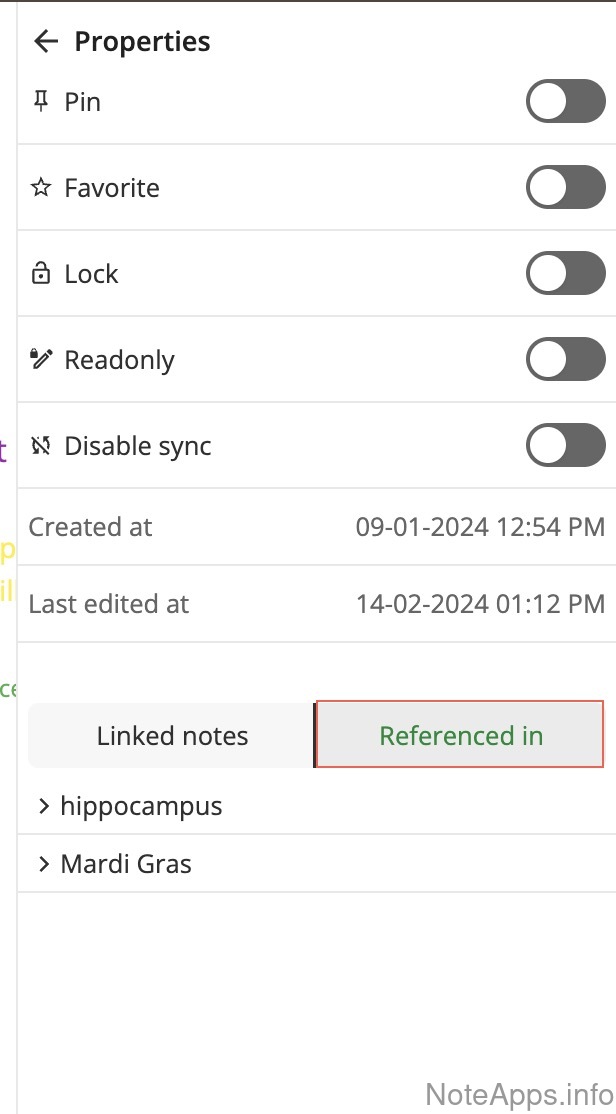Viewport: 616px width, 1114px height.
Task: Expand the hippocampus chevron
Action: (43, 806)
